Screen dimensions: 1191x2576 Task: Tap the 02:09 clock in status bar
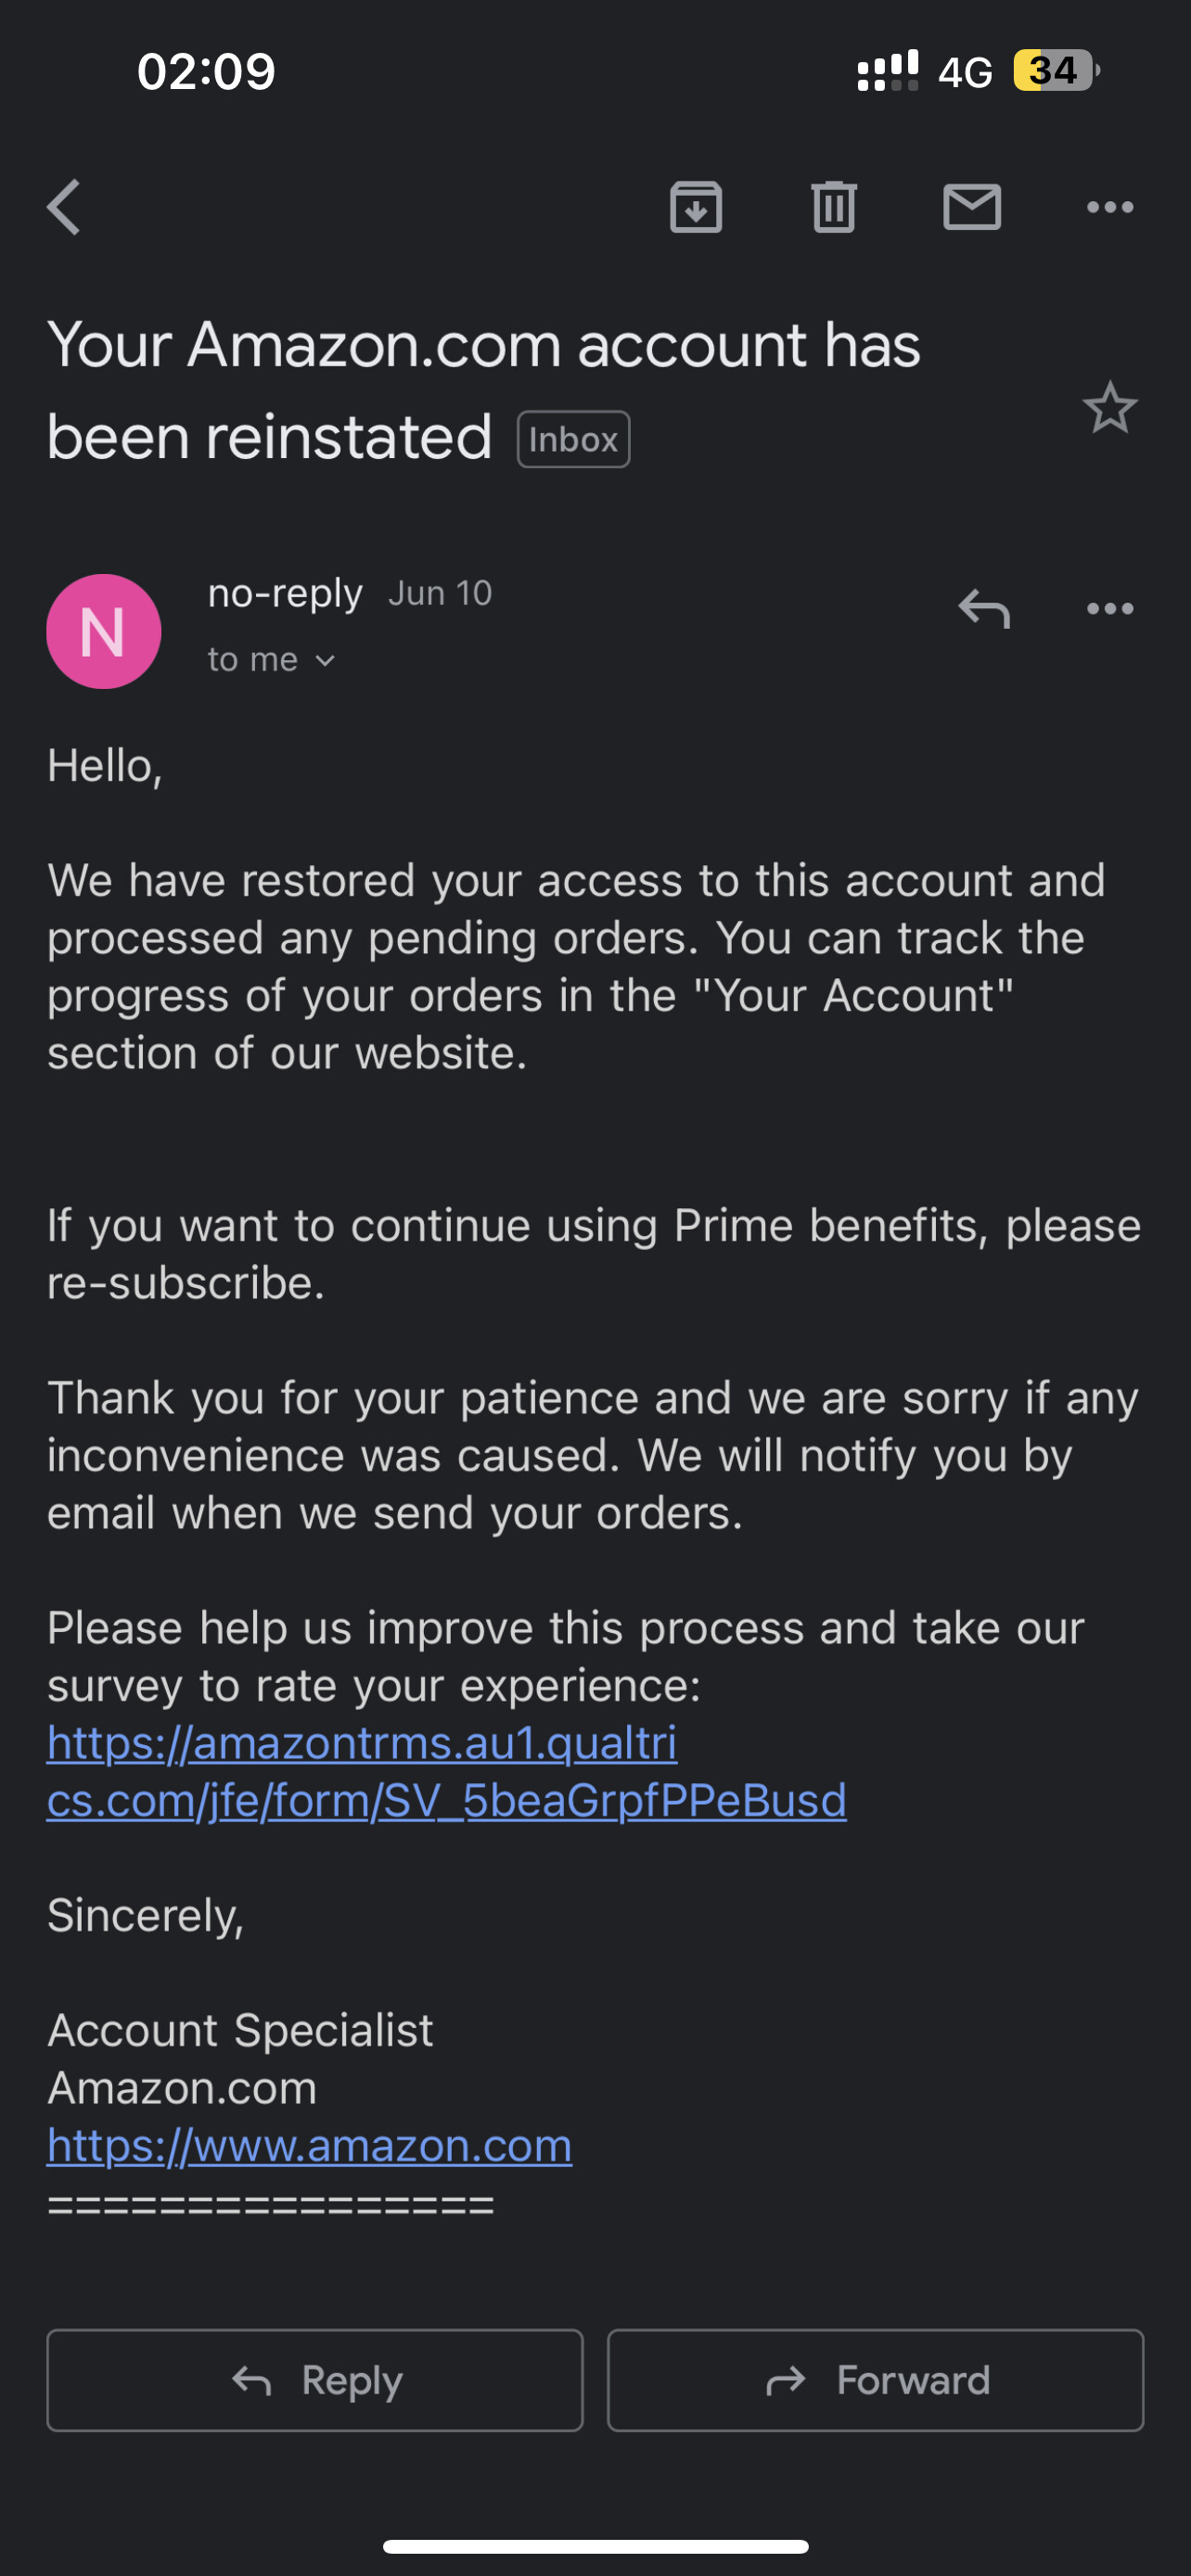206,71
